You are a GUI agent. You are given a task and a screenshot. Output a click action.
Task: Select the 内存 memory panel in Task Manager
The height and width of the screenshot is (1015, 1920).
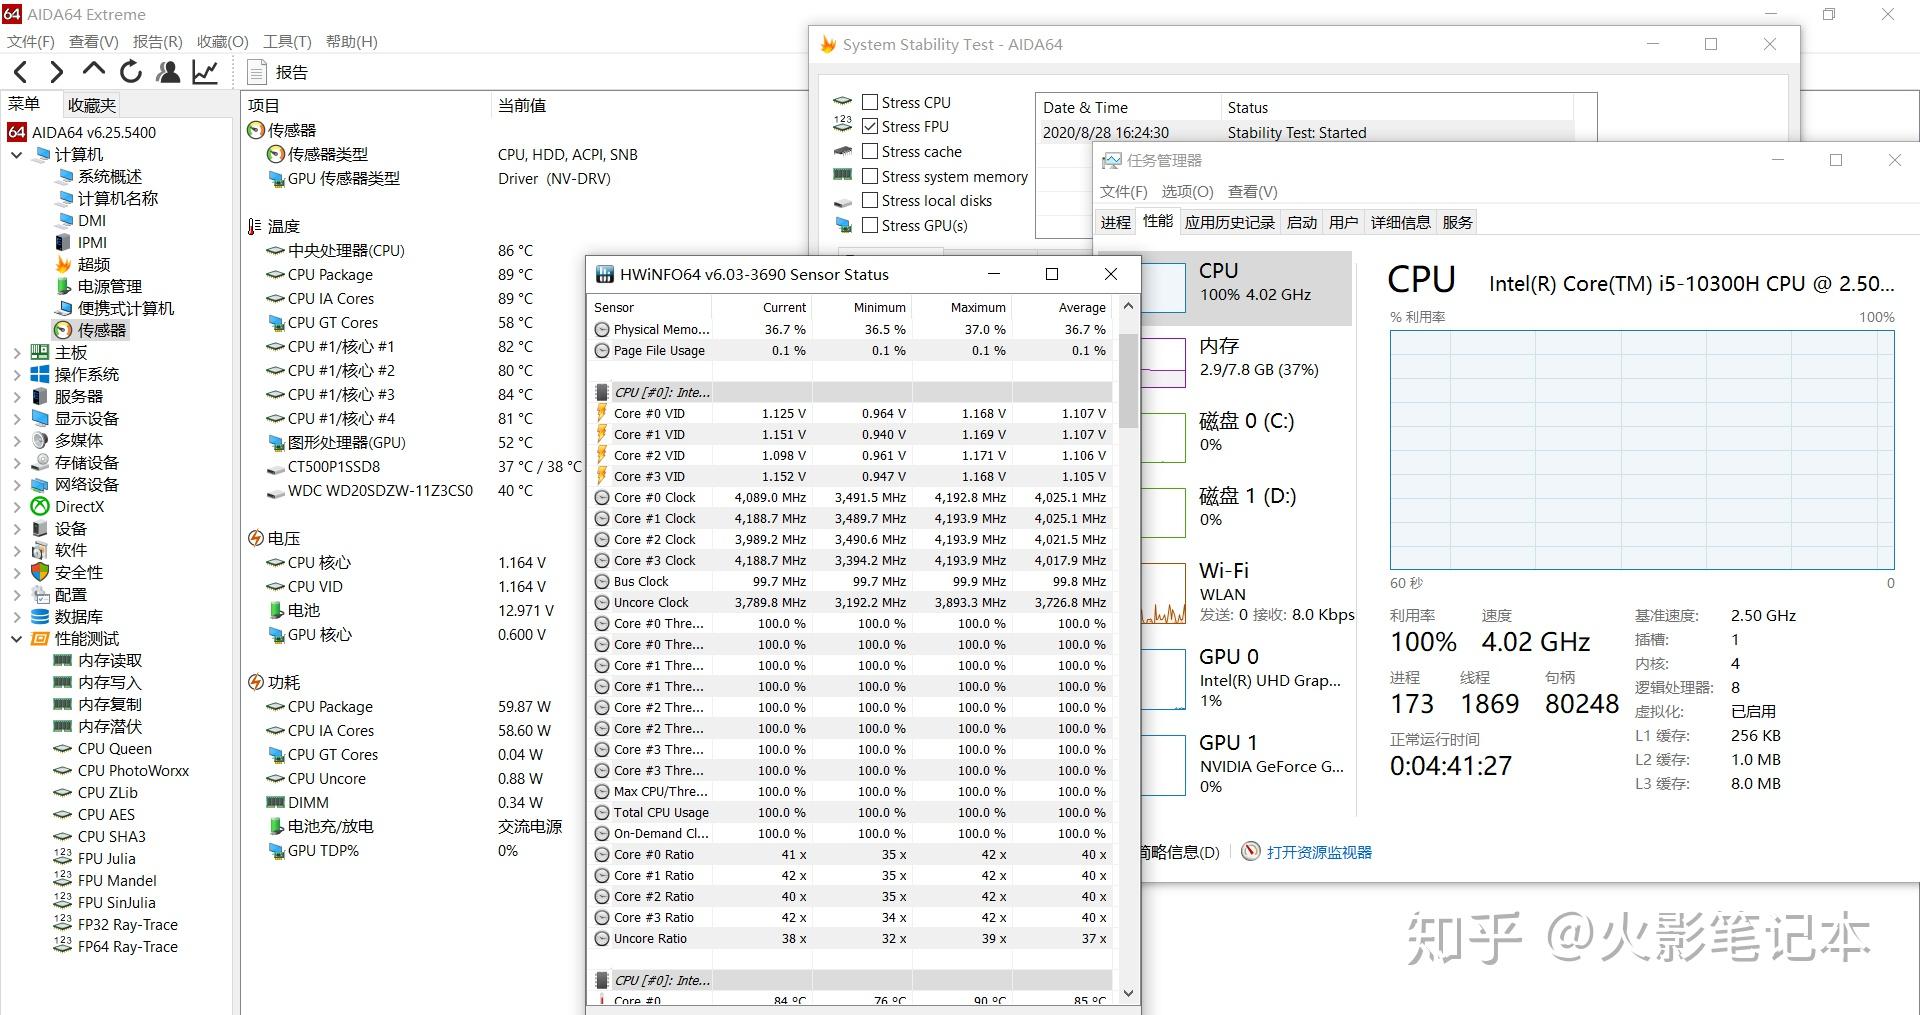tap(1246, 362)
